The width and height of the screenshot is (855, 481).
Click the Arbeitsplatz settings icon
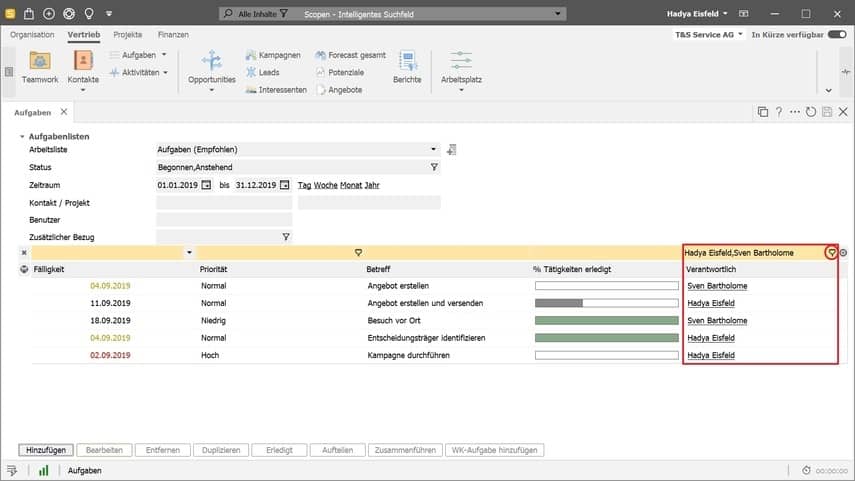461,60
